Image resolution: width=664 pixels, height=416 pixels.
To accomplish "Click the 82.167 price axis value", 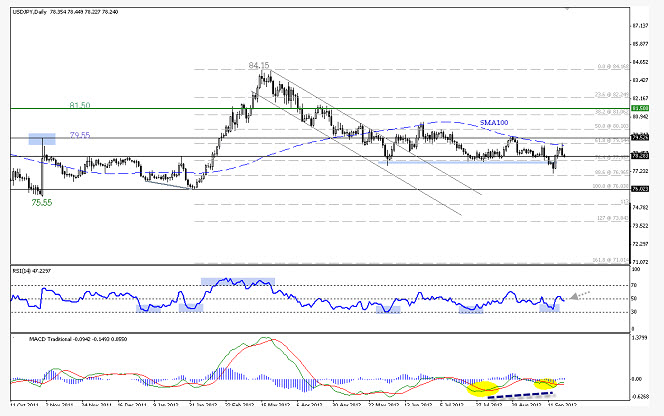I will [640, 98].
